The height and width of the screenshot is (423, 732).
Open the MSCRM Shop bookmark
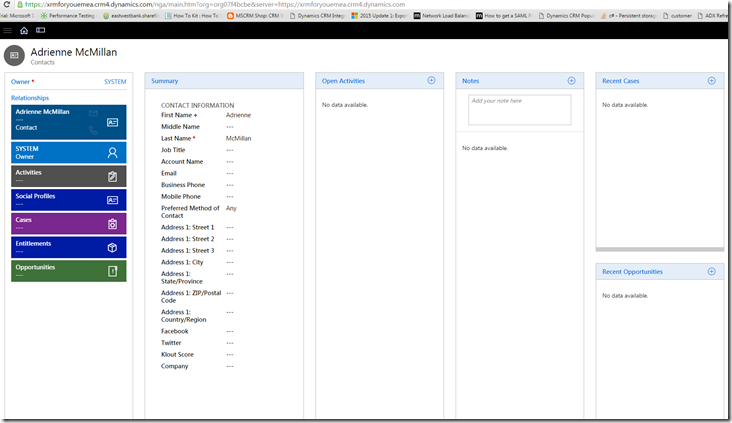pyautogui.click(x=255, y=16)
